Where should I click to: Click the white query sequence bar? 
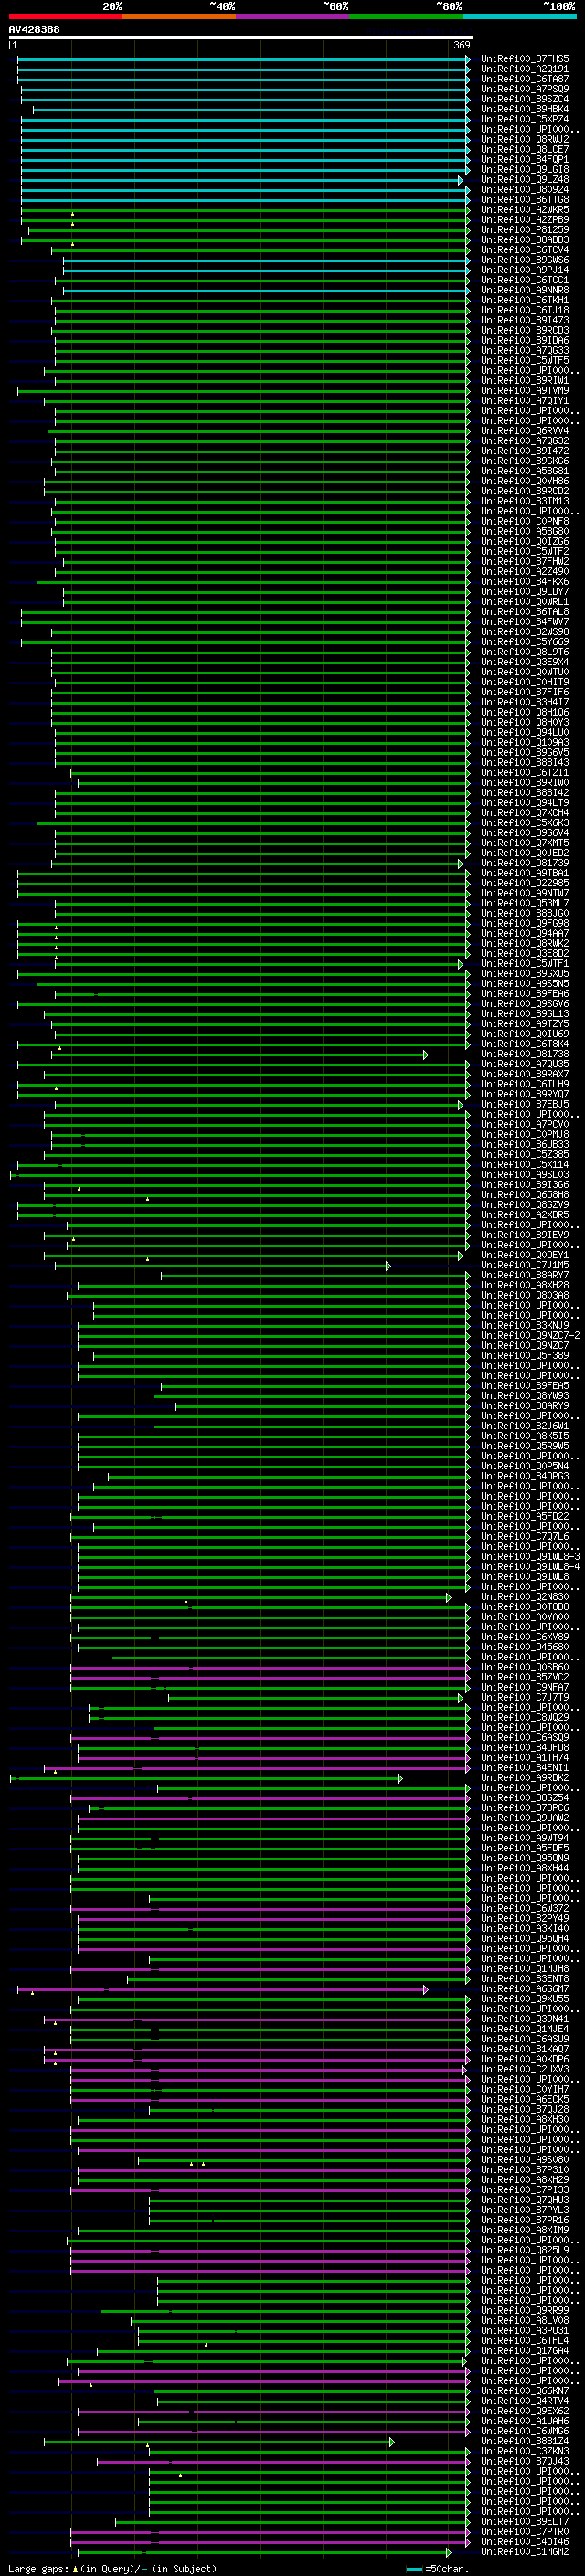pyautogui.click(x=241, y=38)
